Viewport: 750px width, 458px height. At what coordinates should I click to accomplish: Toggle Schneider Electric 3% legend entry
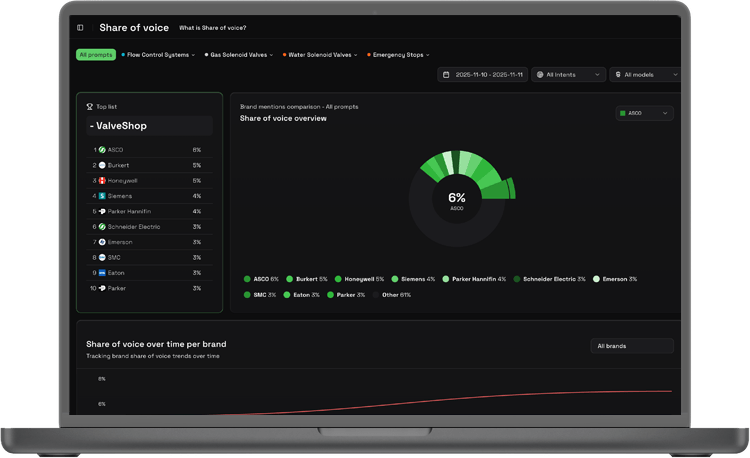point(550,279)
